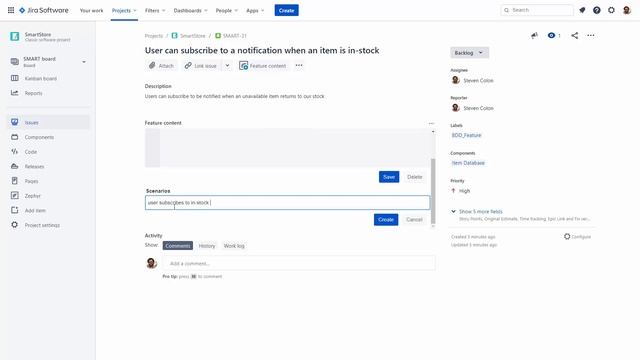Open the Dashboards menu

[190, 11]
